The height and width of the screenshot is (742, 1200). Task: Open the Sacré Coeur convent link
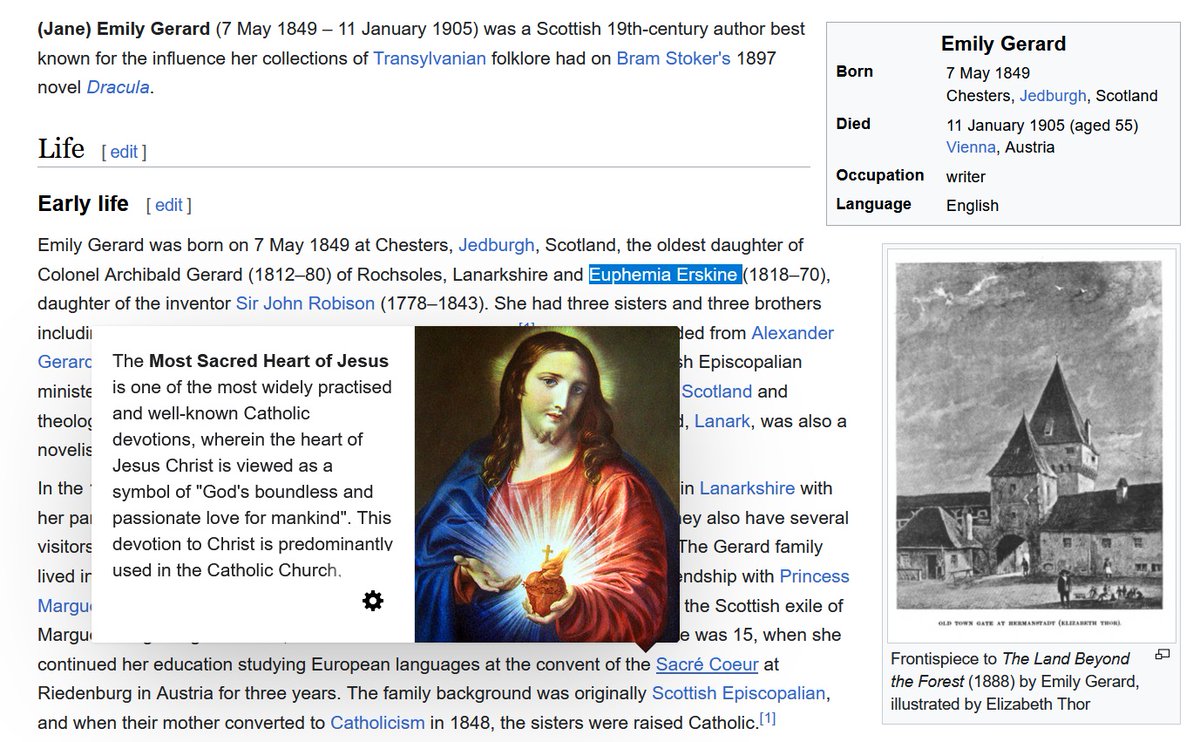(x=706, y=664)
